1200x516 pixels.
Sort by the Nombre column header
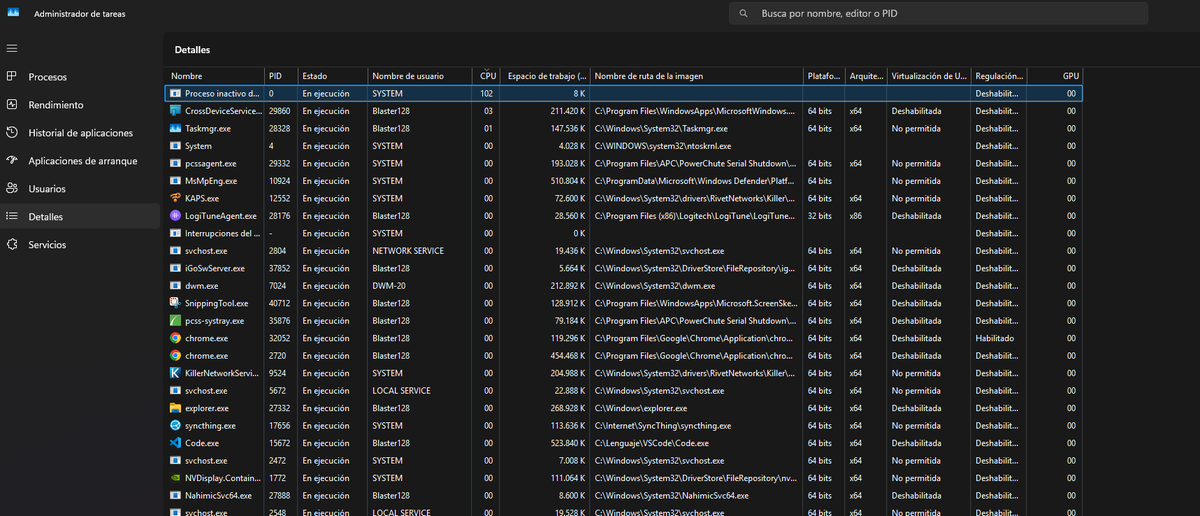coord(214,76)
